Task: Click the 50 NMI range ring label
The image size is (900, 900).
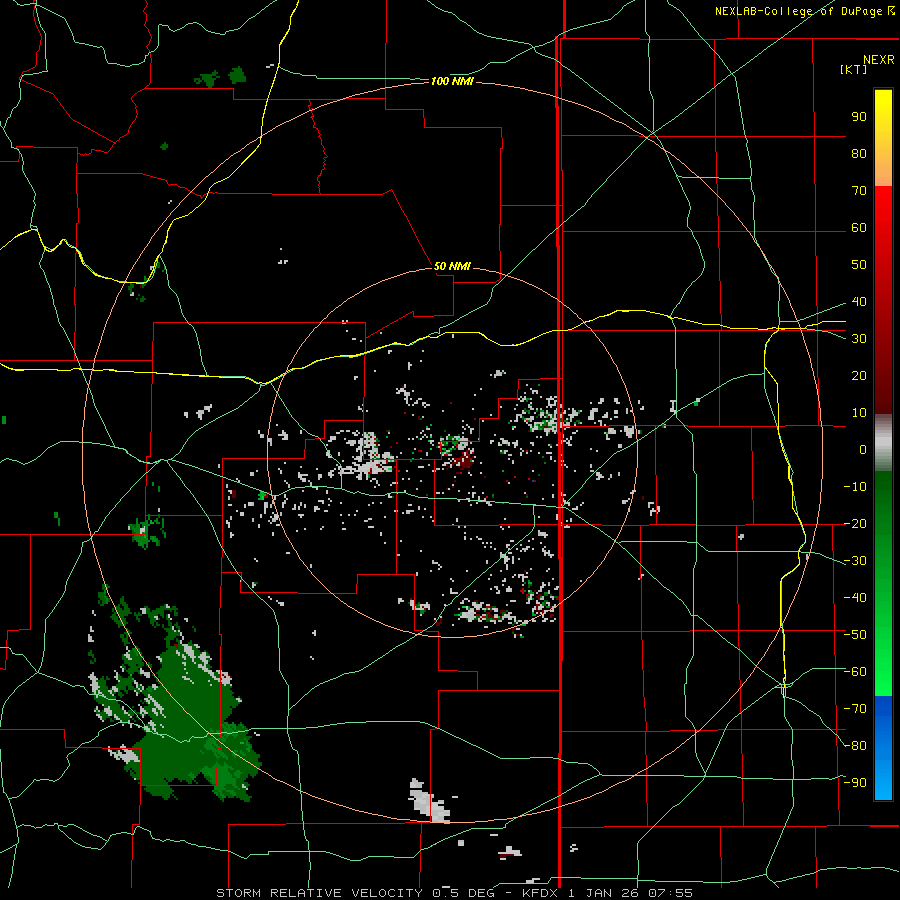Action: coord(452,266)
